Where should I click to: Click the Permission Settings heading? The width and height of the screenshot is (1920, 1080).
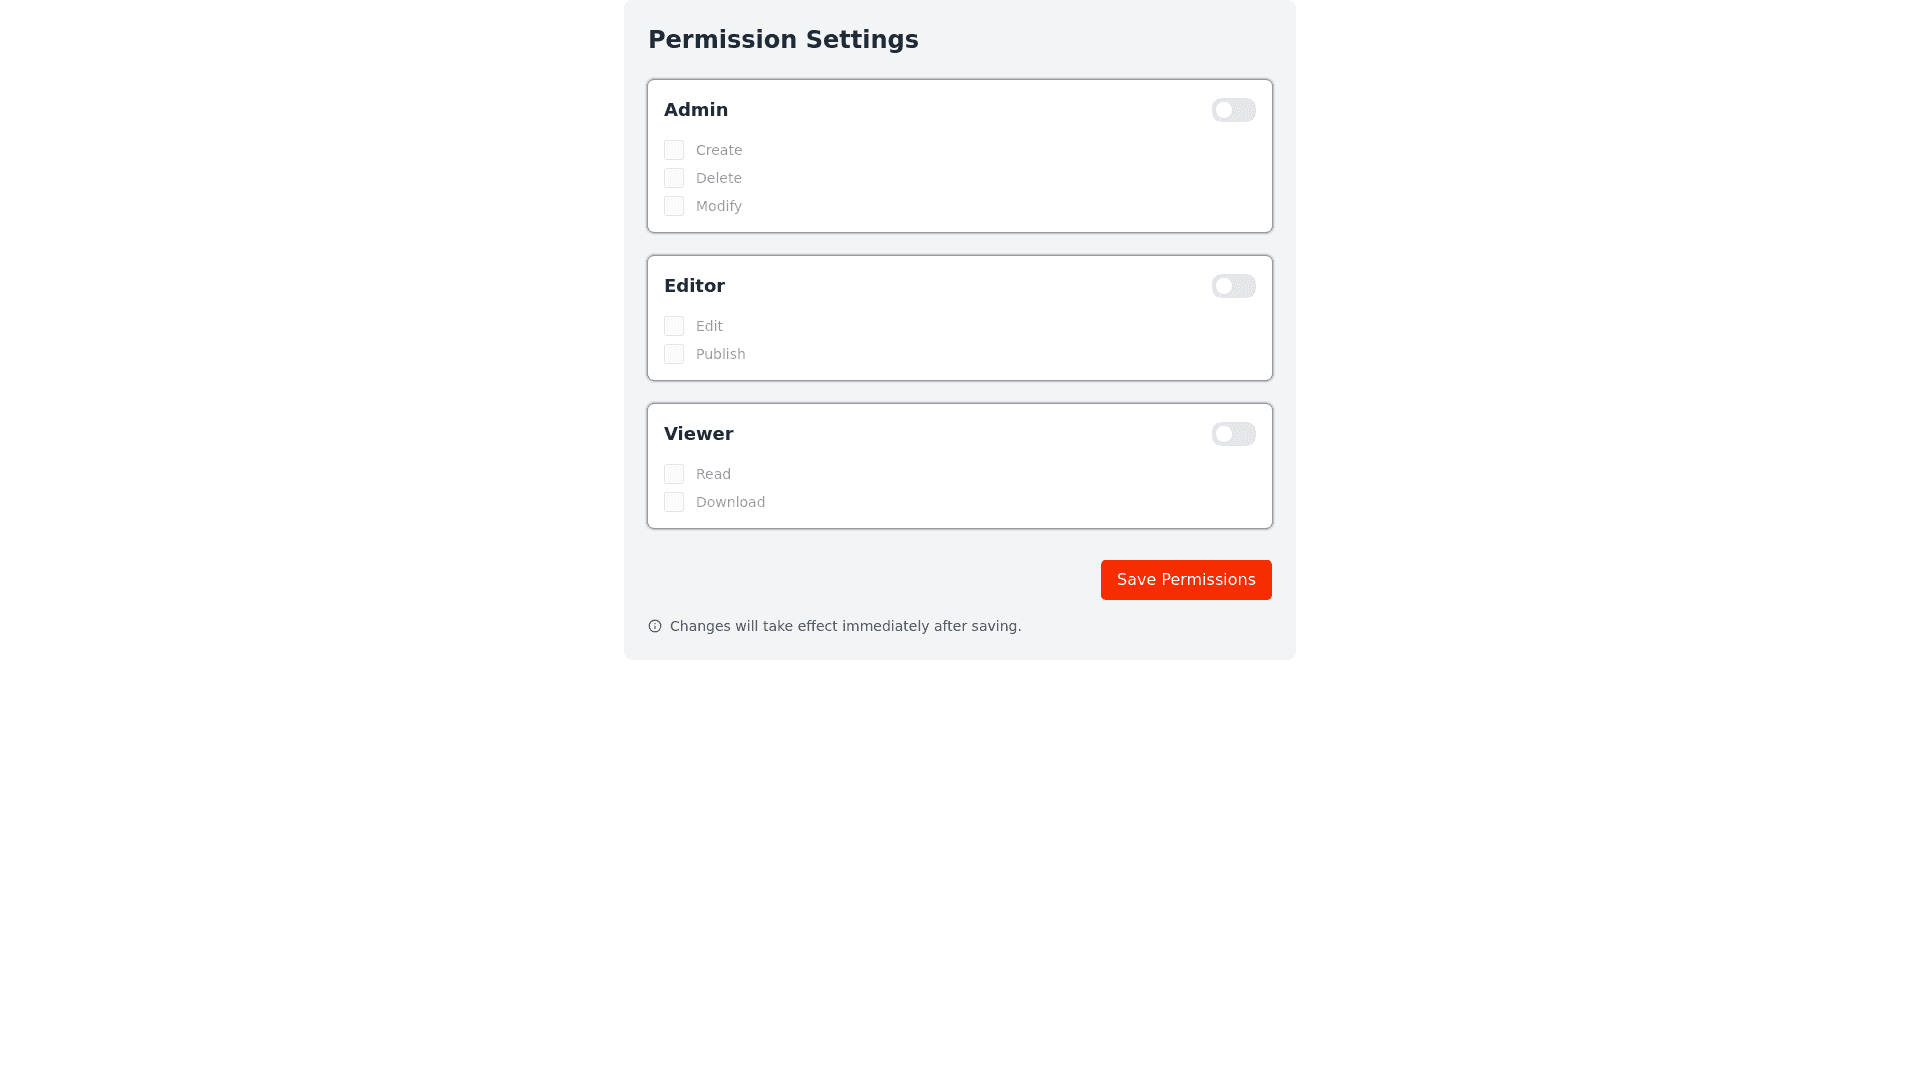pos(783,40)
